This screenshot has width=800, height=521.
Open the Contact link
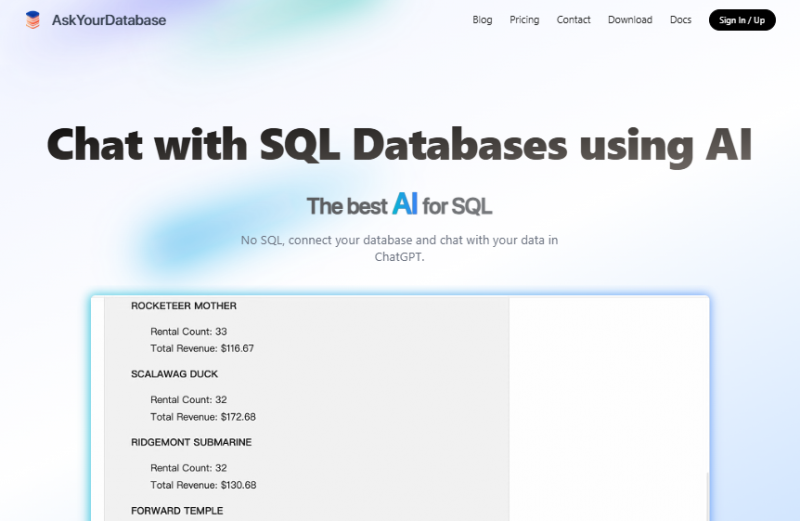pos(573,20)
